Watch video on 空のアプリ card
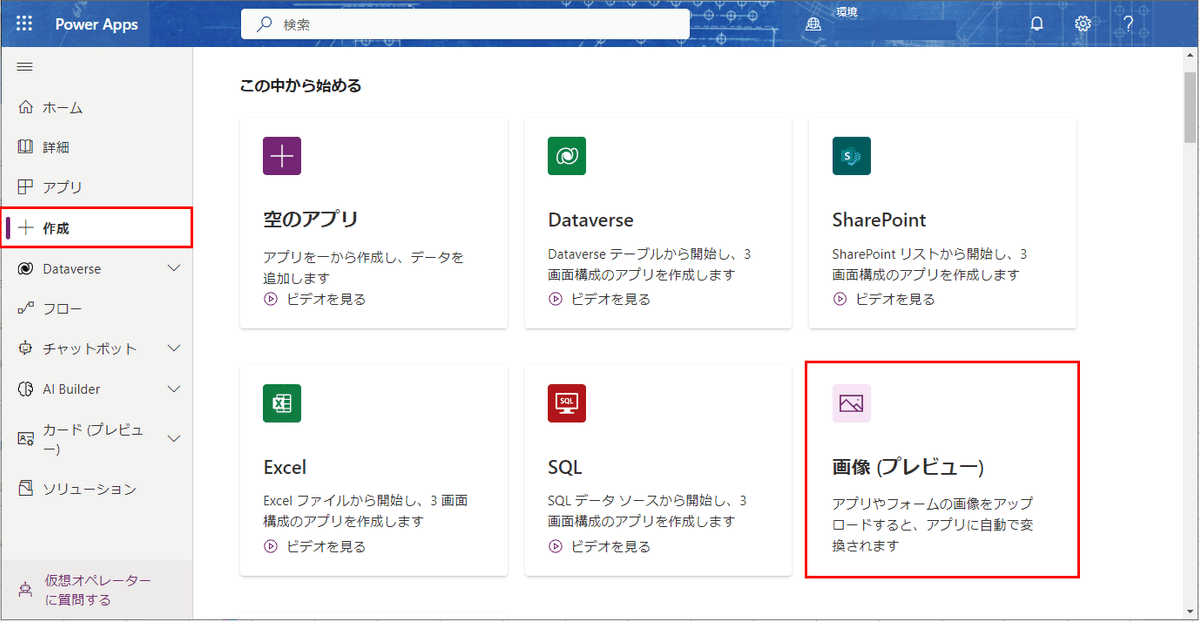The width and height of the screenshot is (1200, 622). coord(315,299)
